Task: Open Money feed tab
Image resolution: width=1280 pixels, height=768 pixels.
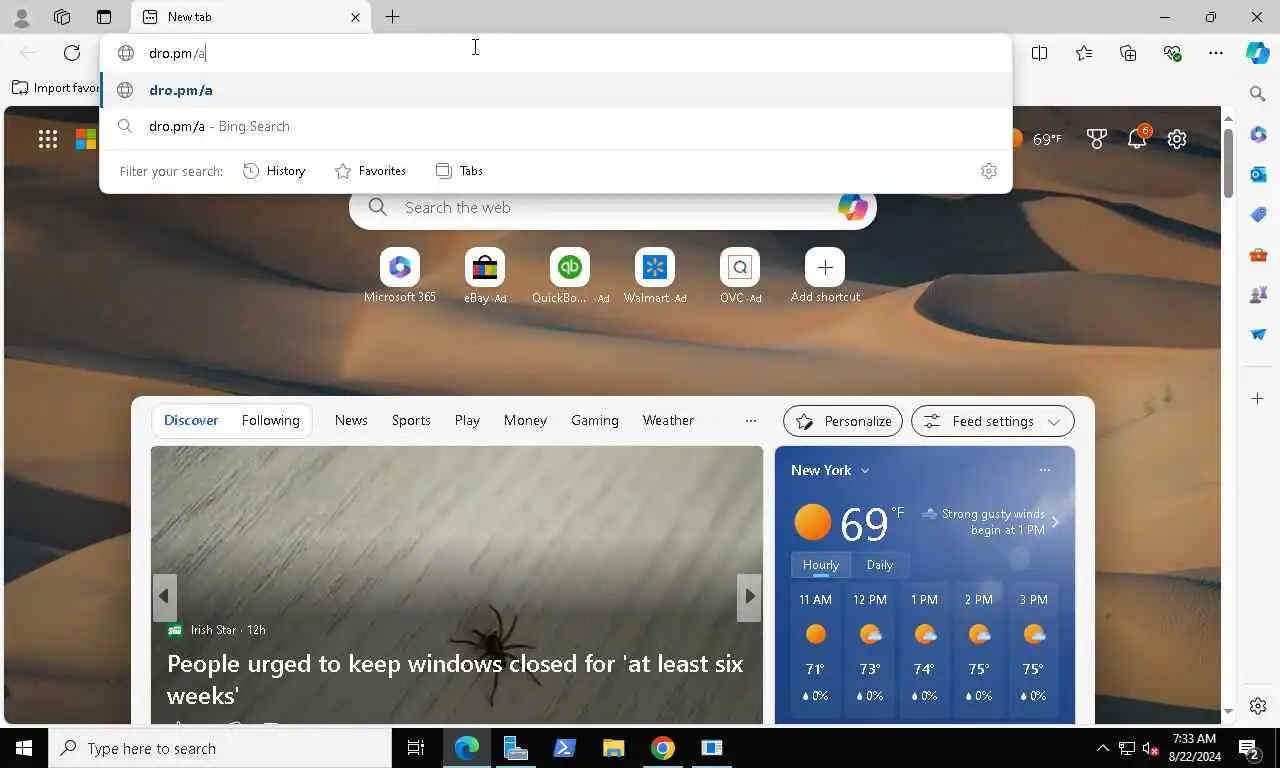Action: click(525, 420)
